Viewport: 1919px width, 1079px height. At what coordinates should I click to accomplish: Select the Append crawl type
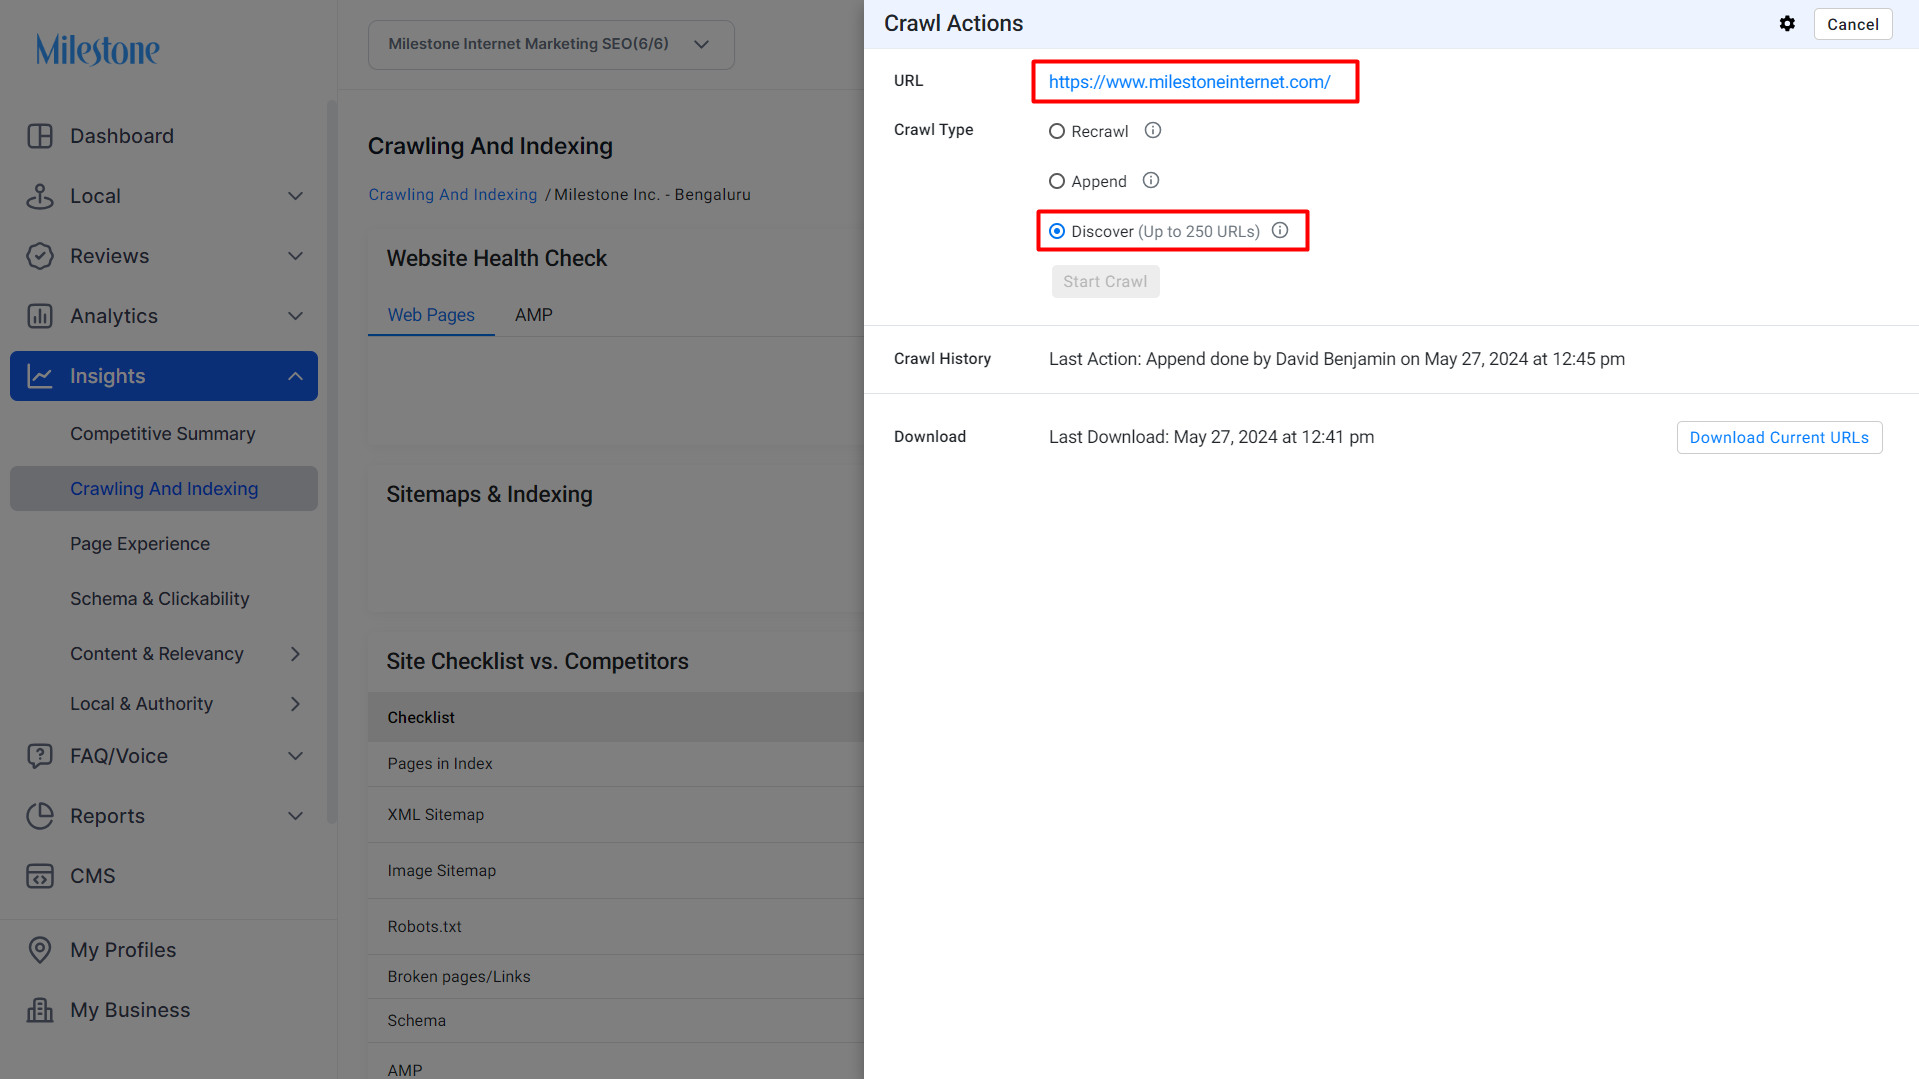(1057, 181)
